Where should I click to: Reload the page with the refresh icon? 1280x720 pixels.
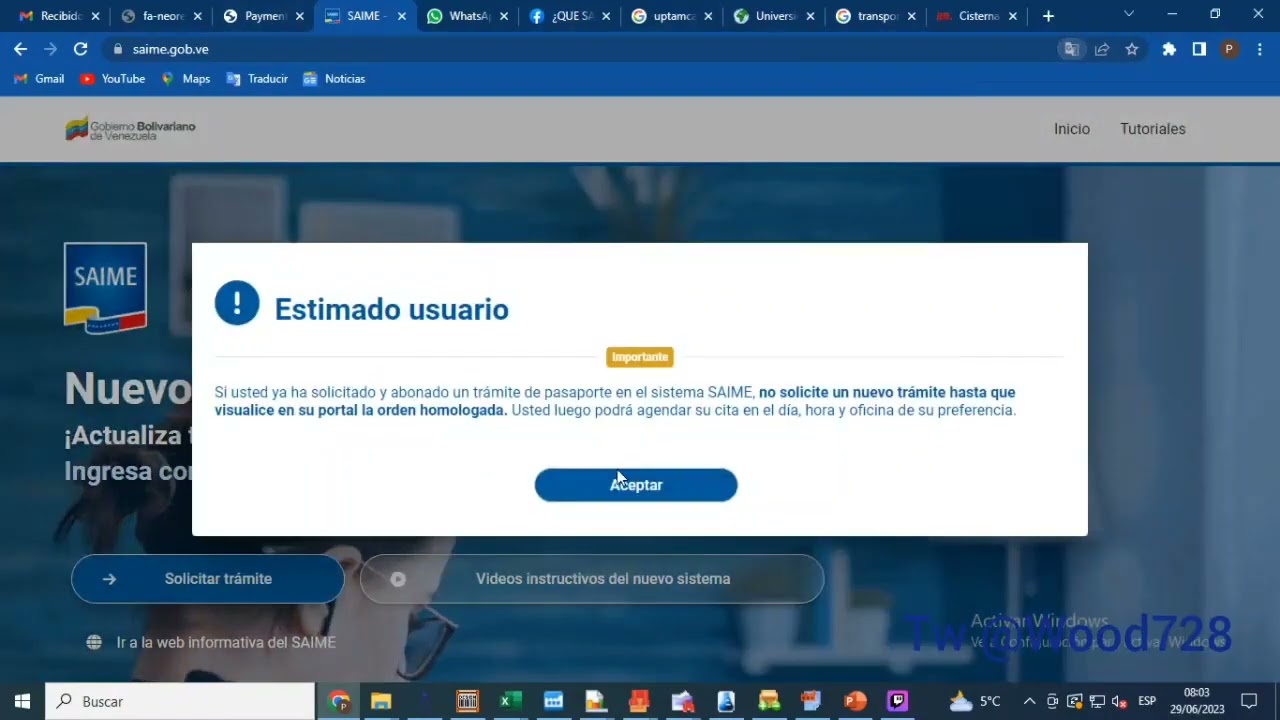click(x=80, y=49)
